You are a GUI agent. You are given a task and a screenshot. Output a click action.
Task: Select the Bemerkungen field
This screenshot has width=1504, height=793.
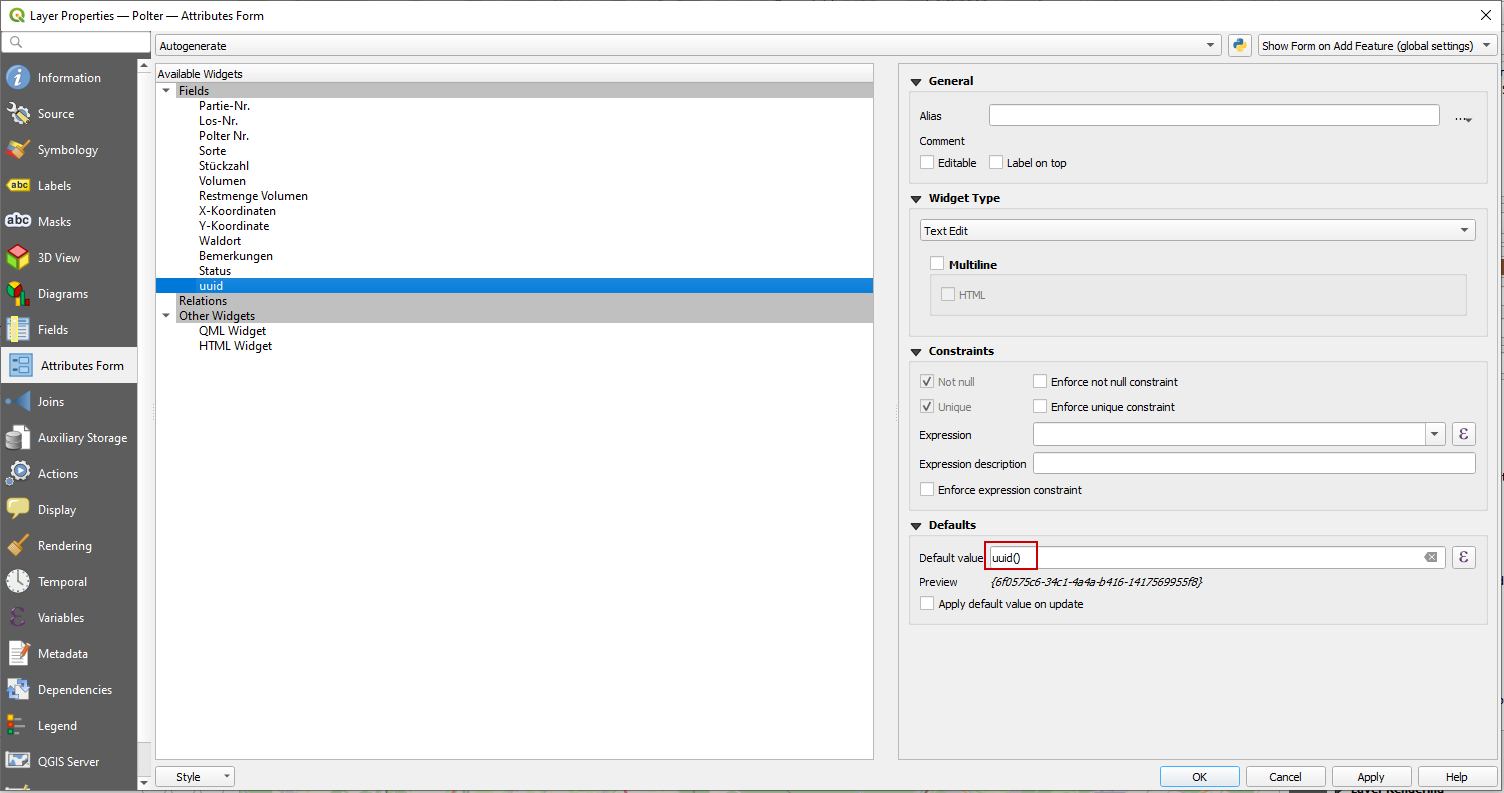point(236,256)
